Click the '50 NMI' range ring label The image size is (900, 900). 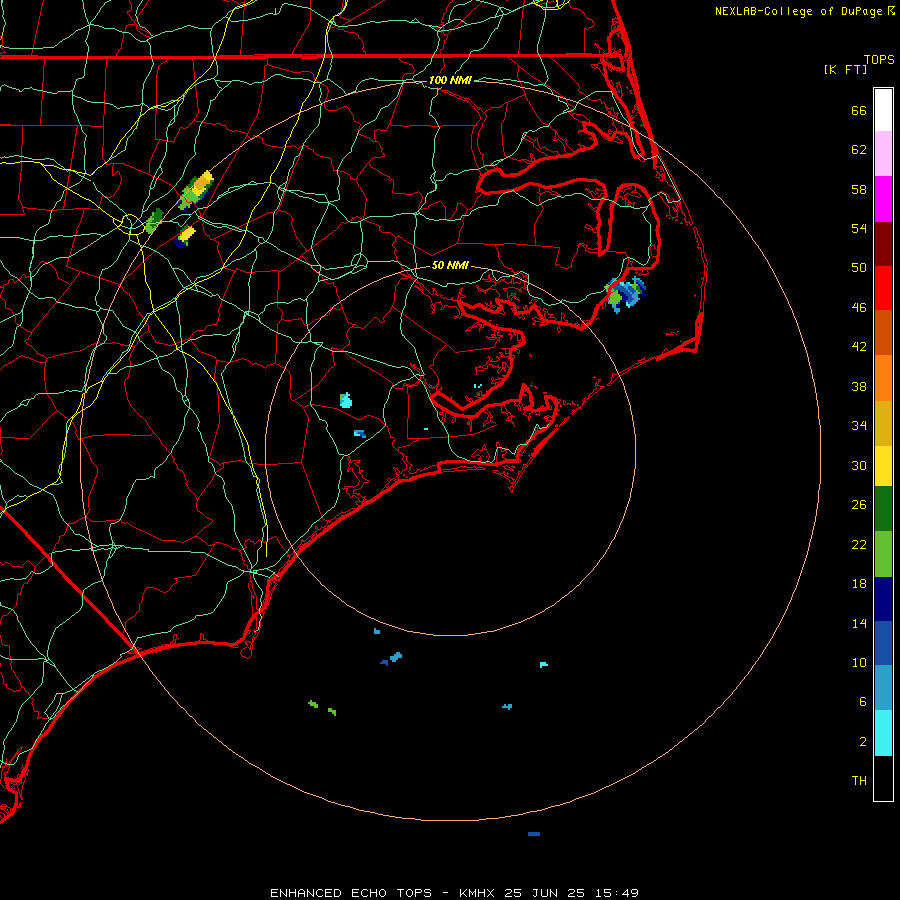coord(450,265)
